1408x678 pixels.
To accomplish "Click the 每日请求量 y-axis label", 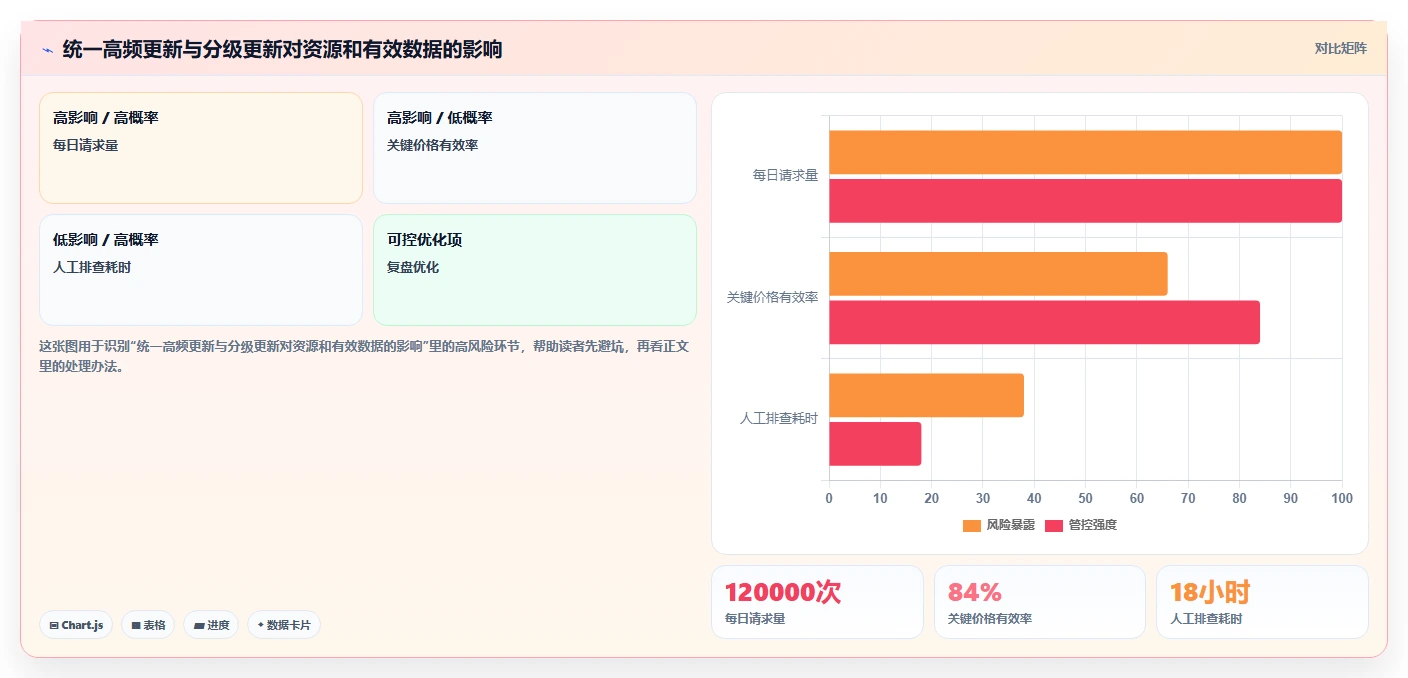I will click(x=785, y=175).
